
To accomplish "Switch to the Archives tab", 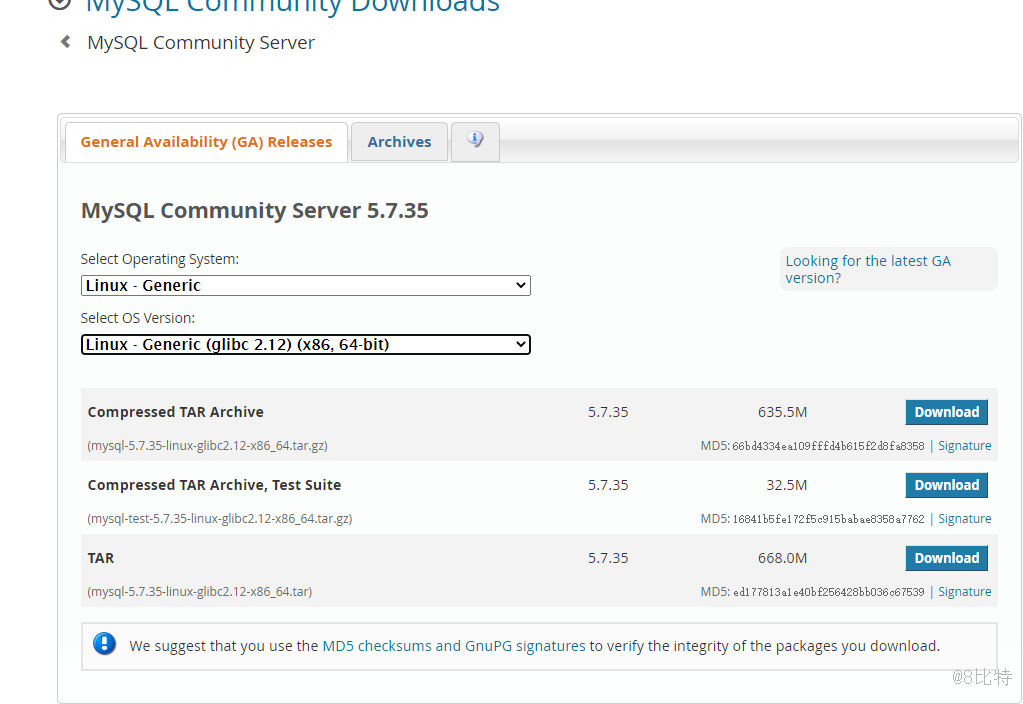I will [x=398, y=141].
